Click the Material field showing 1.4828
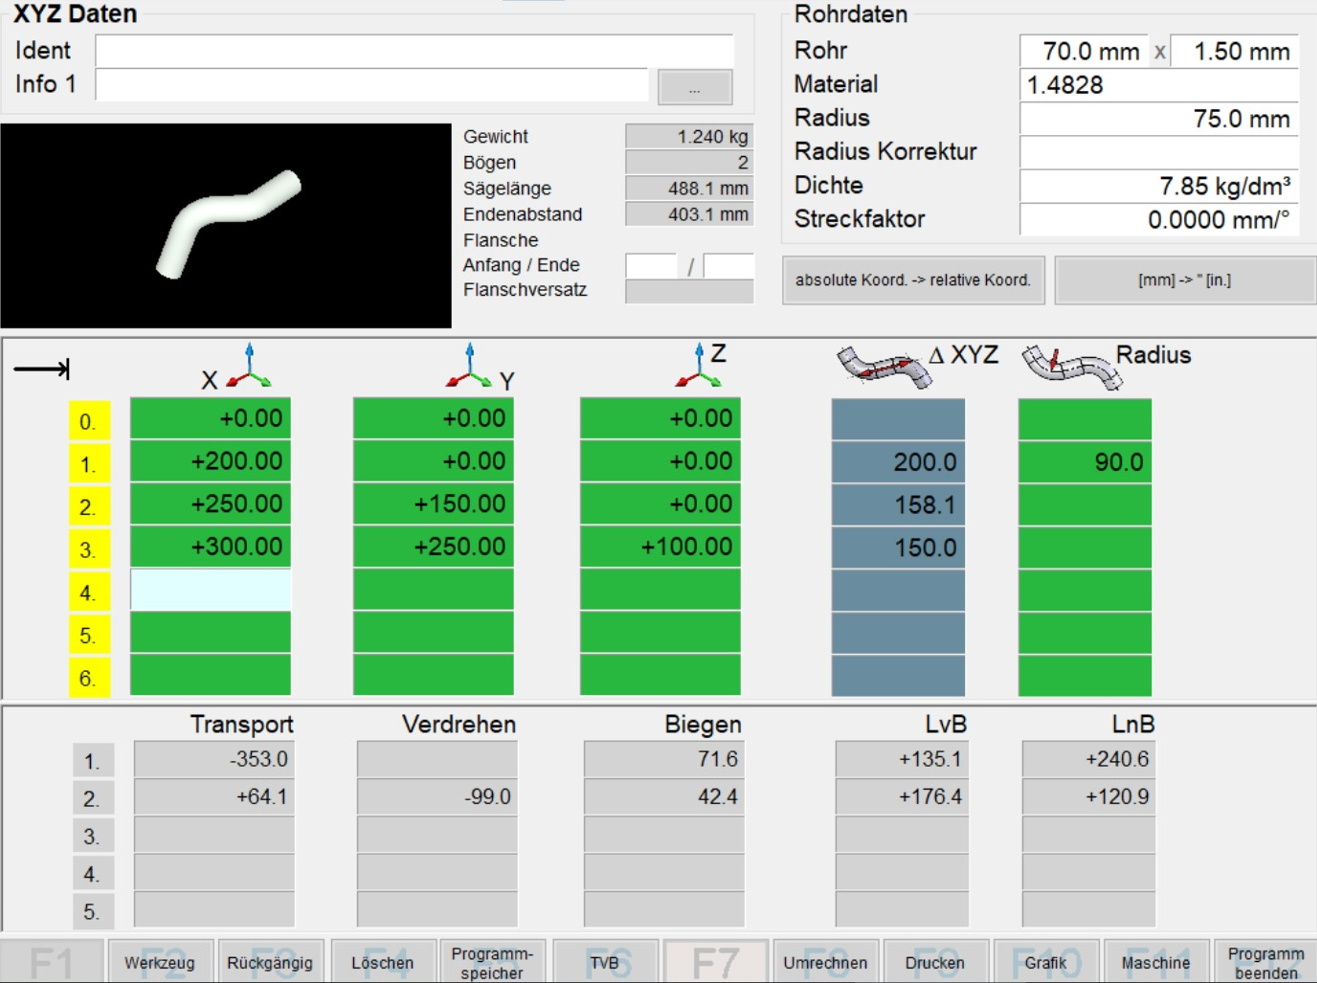The width and height of the screenshot is (1317, 983). [x=1159, y=85]
